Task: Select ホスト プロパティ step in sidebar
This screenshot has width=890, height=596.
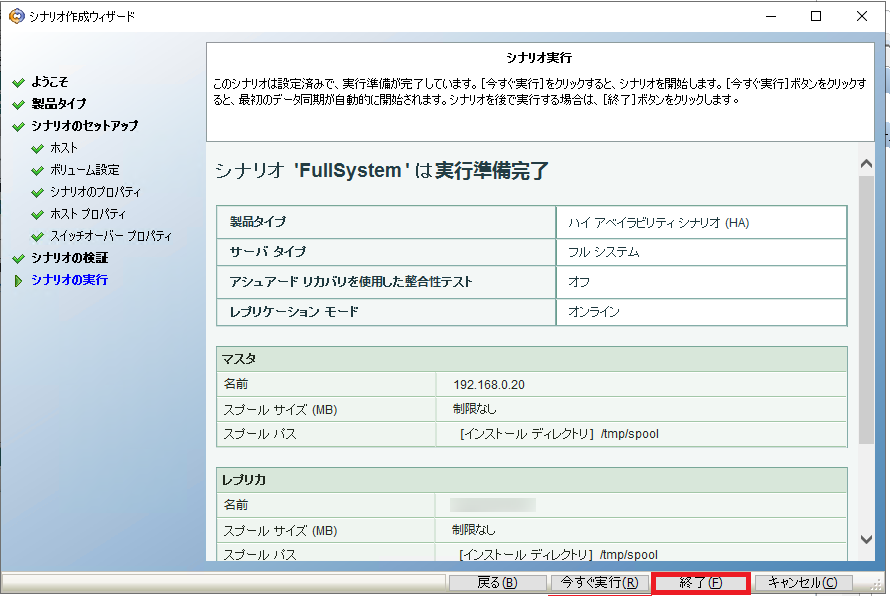Action: (88, 214)
